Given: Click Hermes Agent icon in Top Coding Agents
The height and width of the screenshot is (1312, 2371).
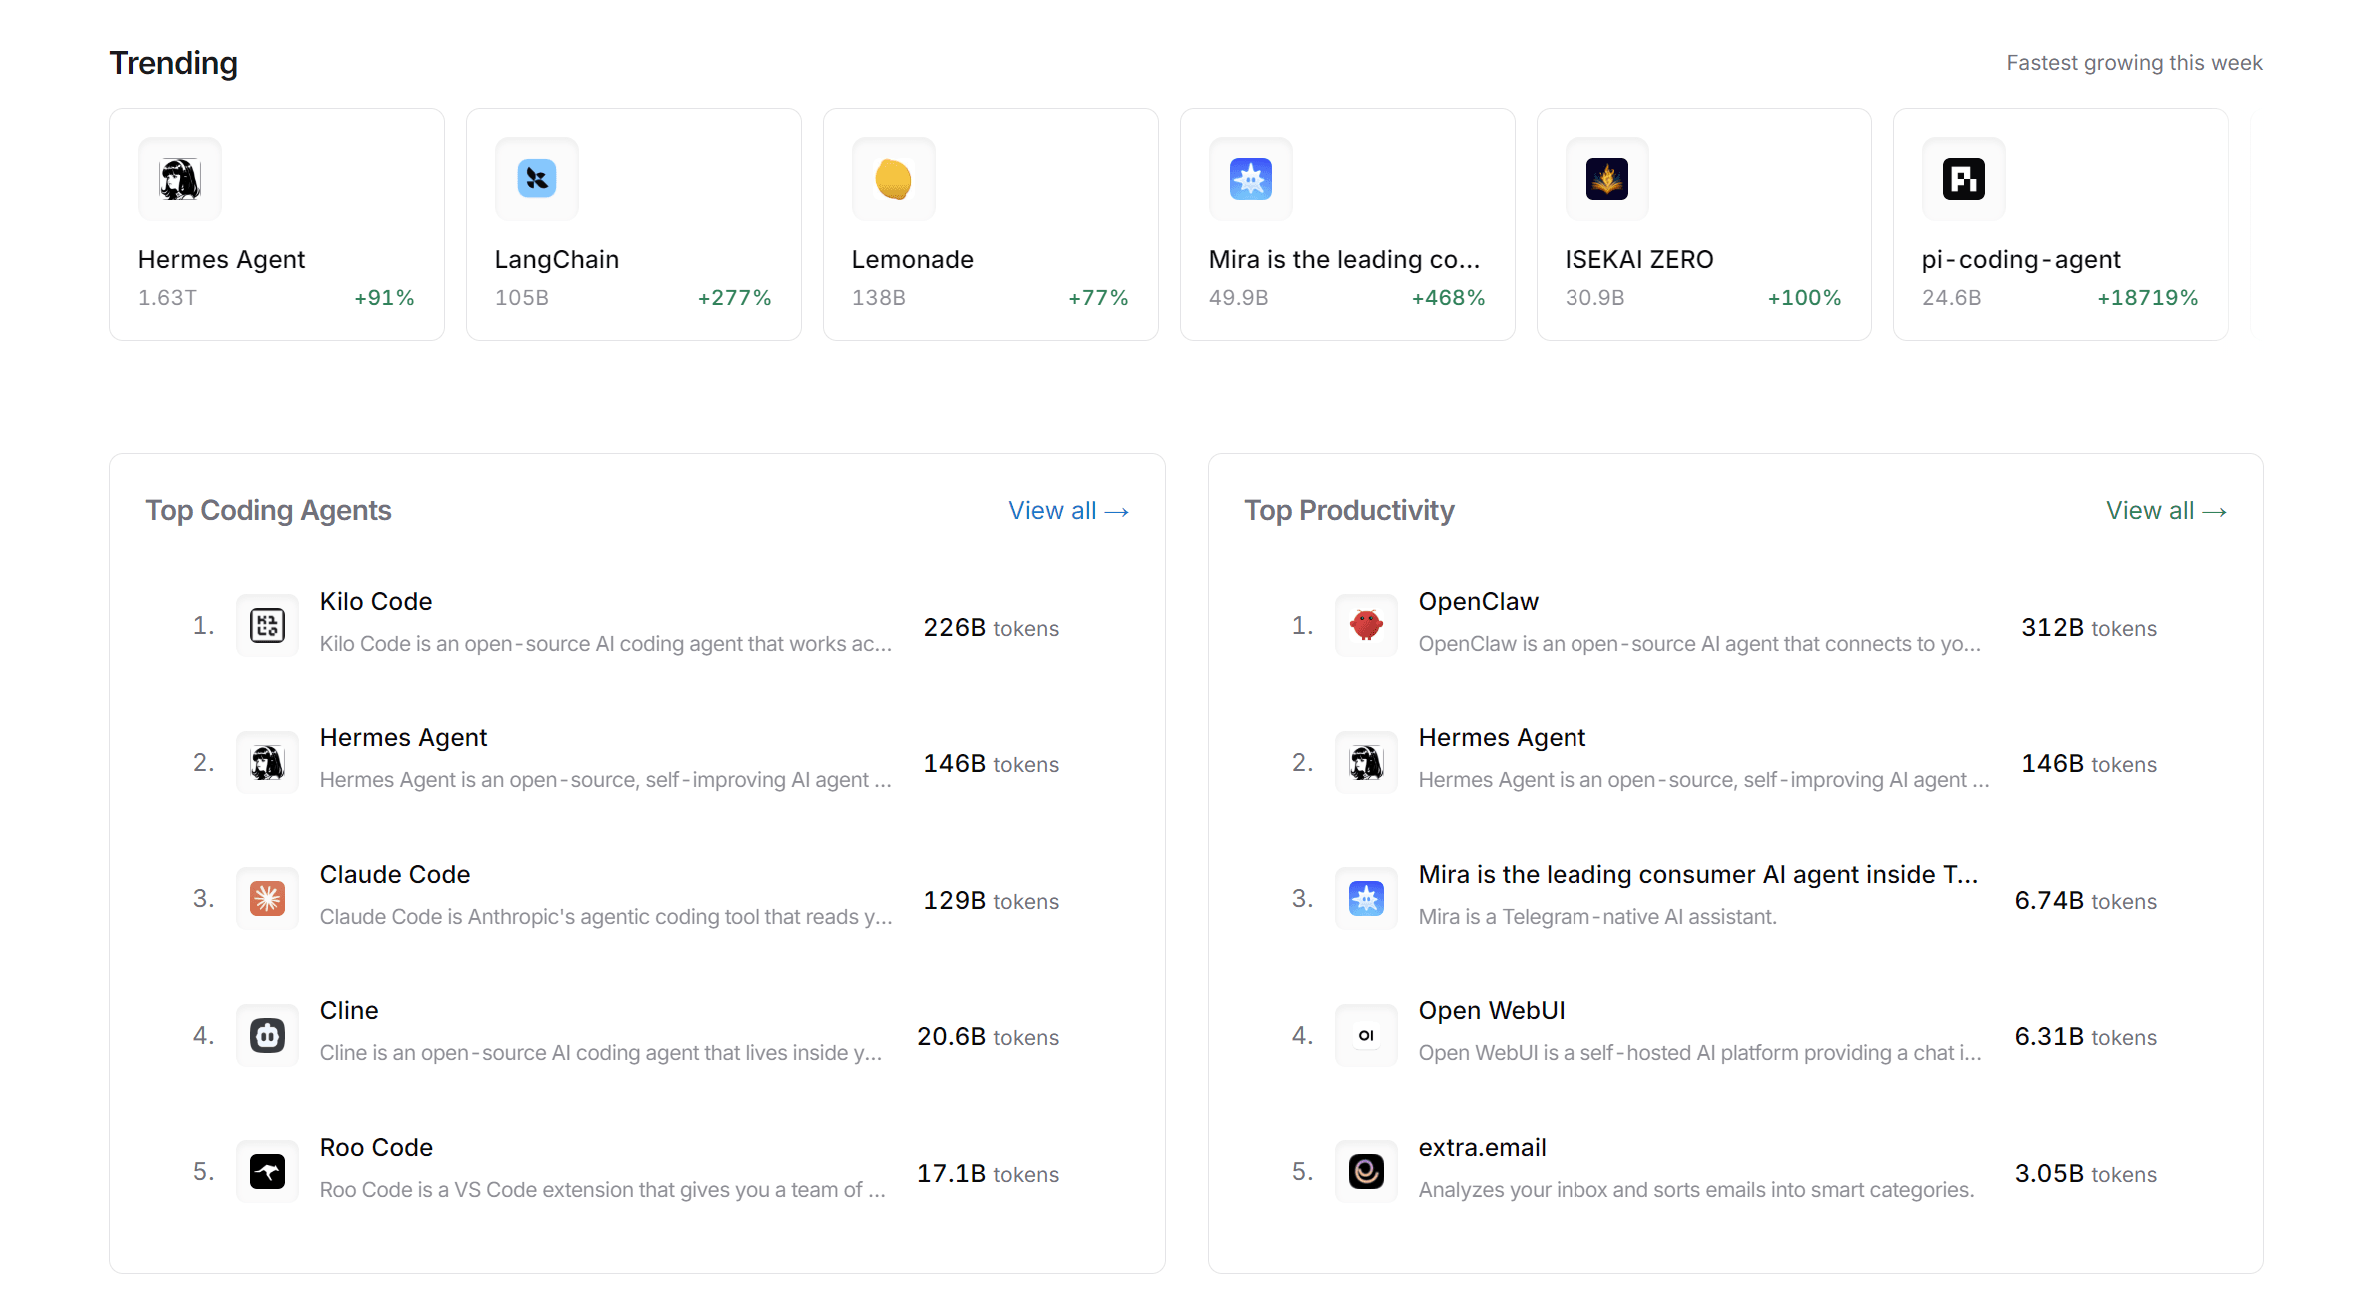Looking at the screenshot, I should pyautogui.click(x=267, y=763).
